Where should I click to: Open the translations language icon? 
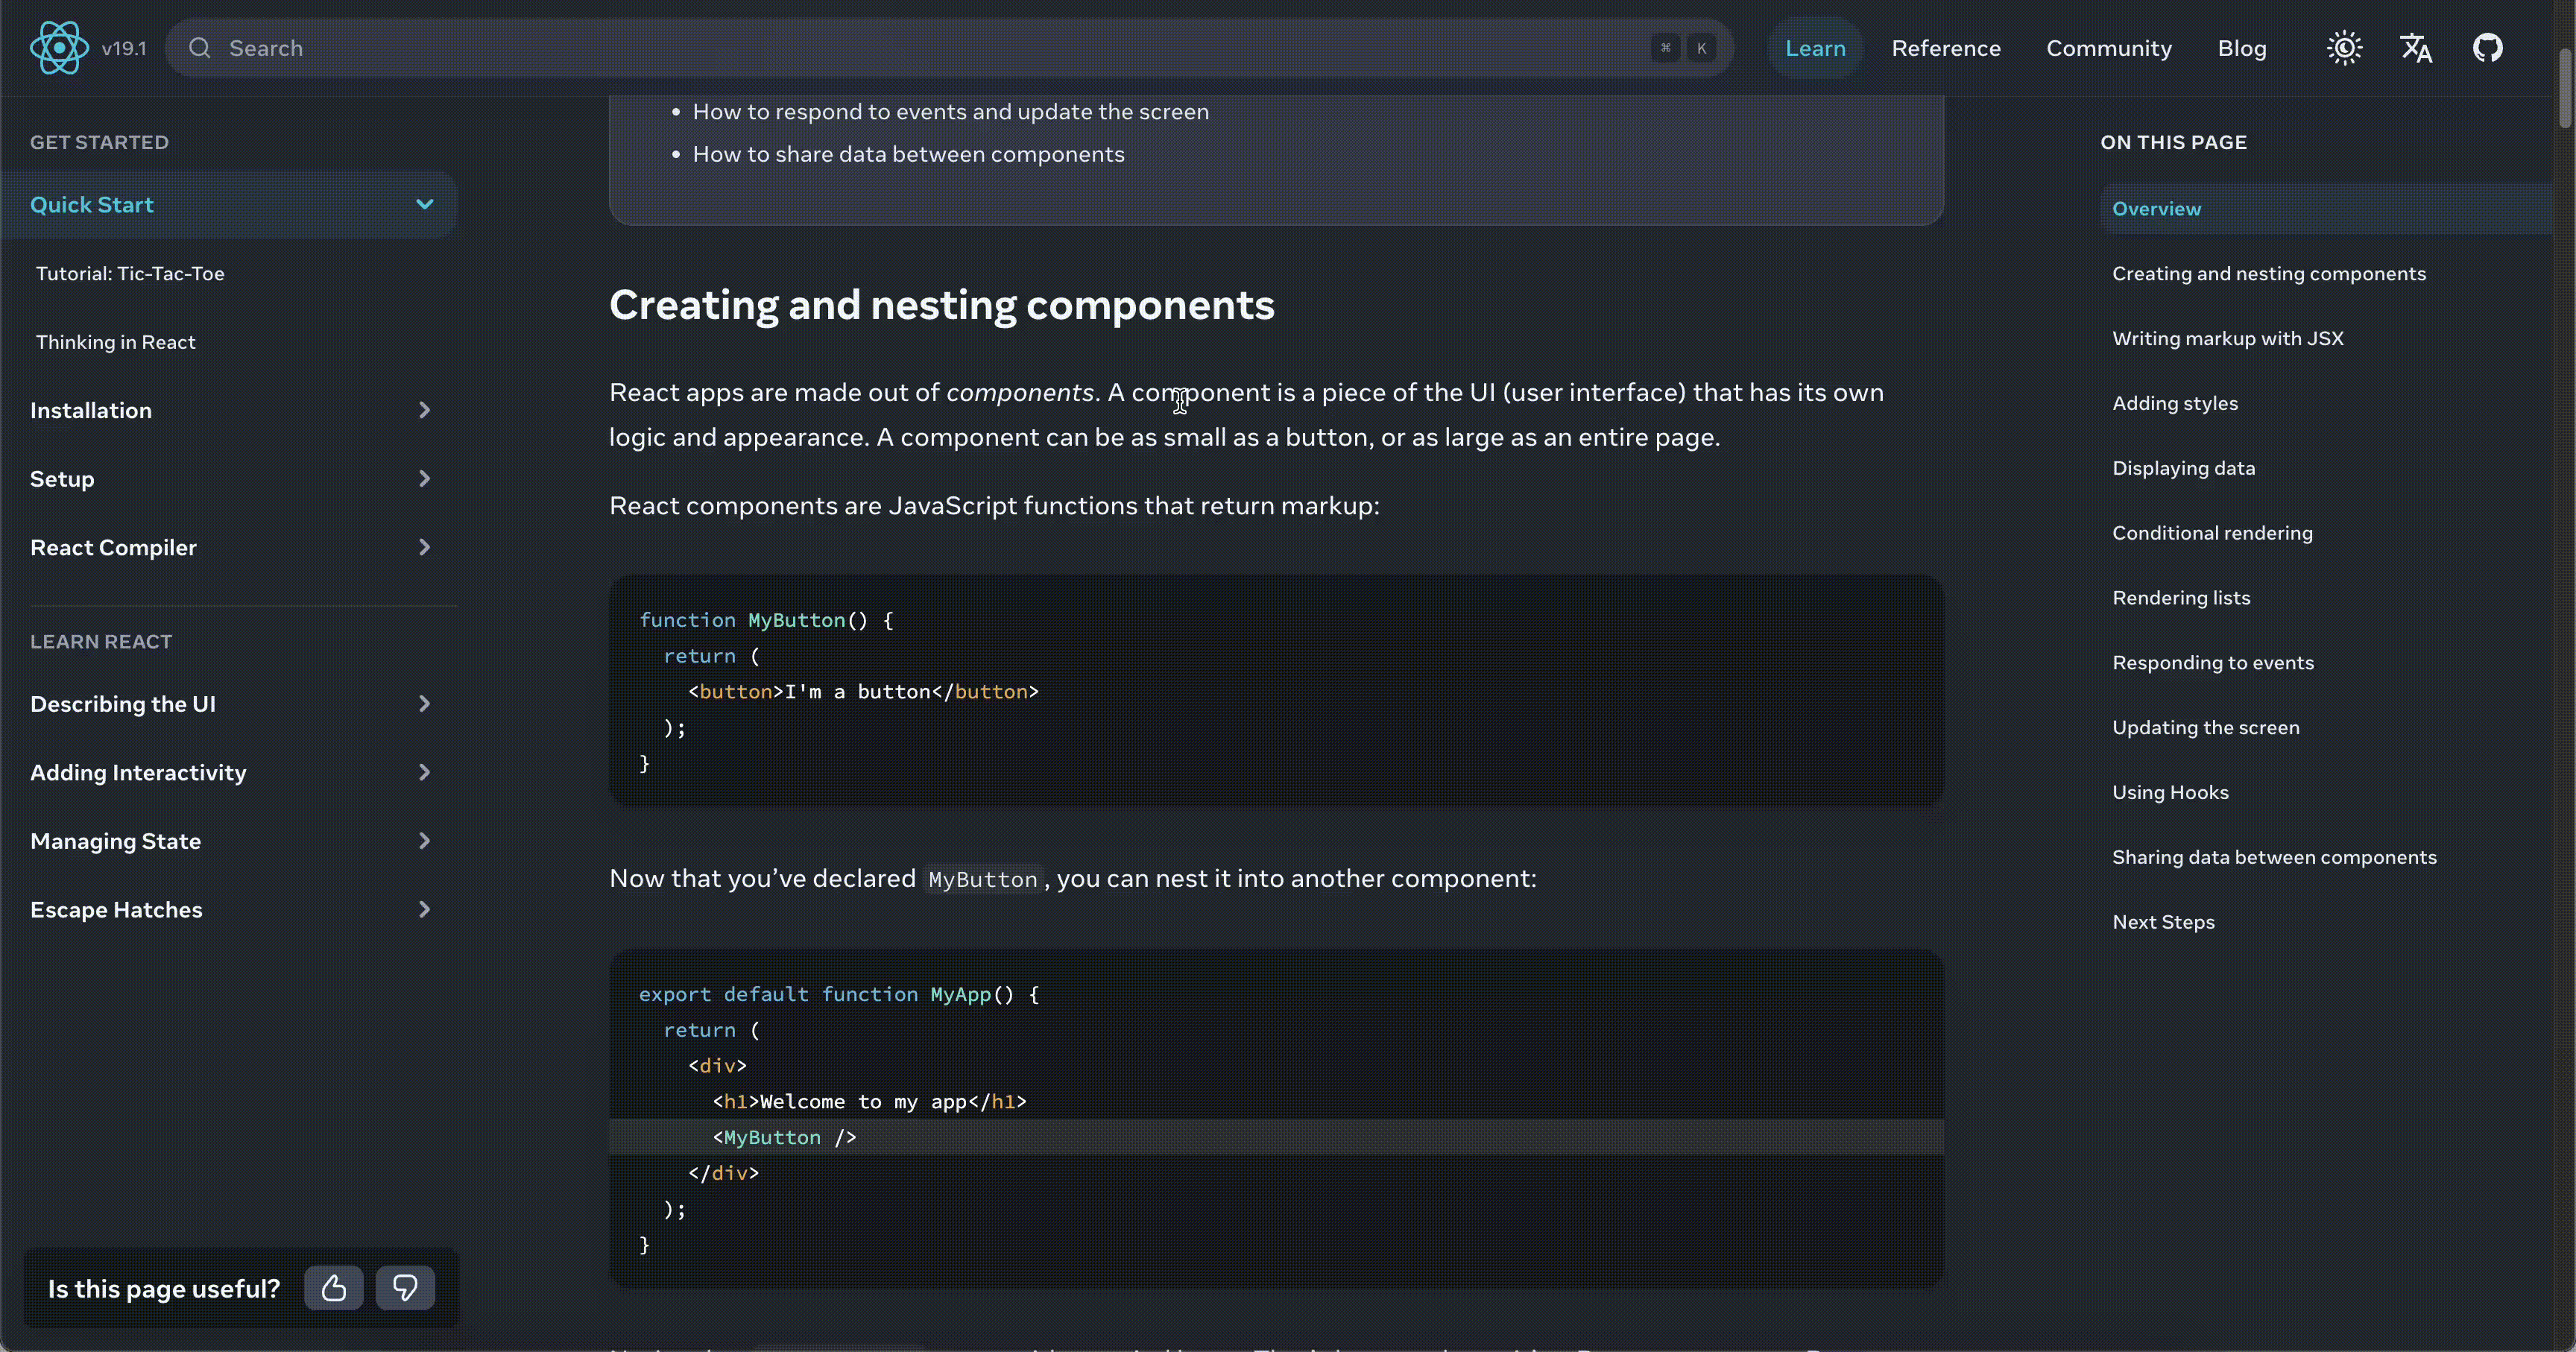[x=2416, y=48]
